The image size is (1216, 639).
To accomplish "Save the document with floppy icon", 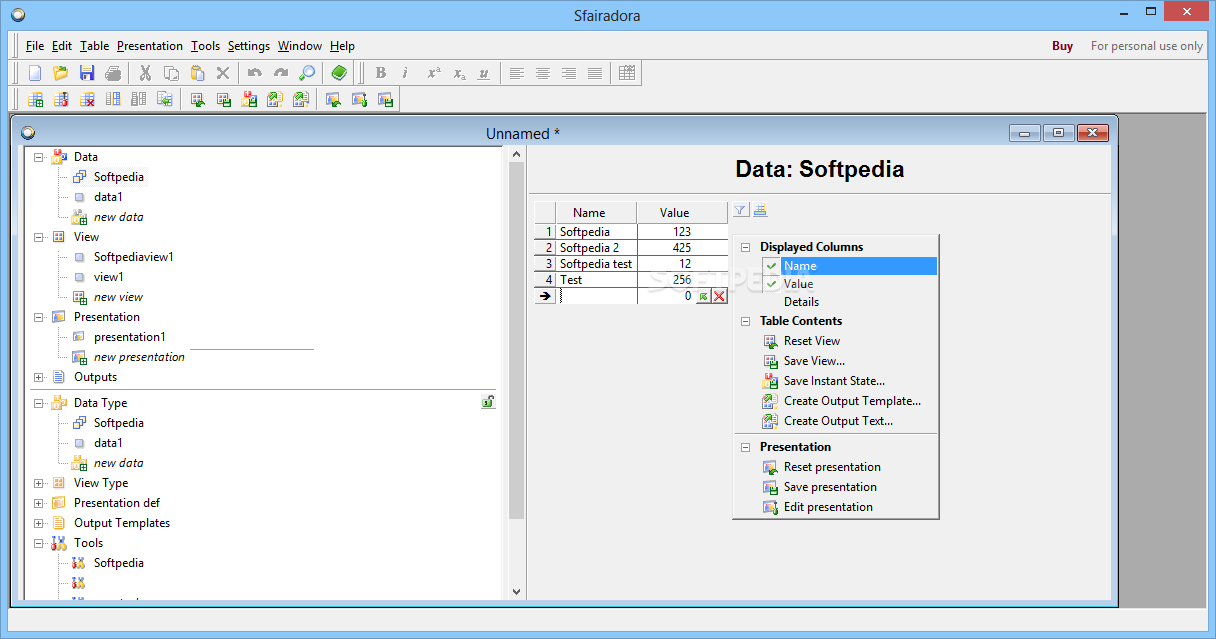I will (x=87, y=73).
